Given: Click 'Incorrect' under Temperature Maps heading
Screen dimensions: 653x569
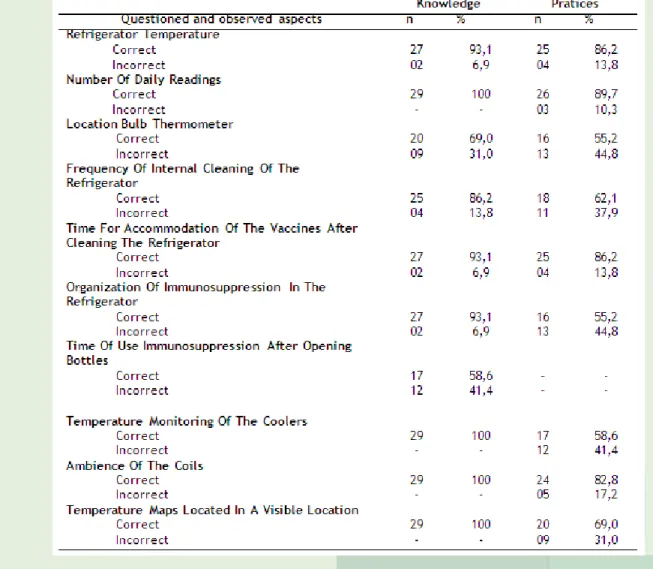Looking at the screenshot, I should 142,540.
